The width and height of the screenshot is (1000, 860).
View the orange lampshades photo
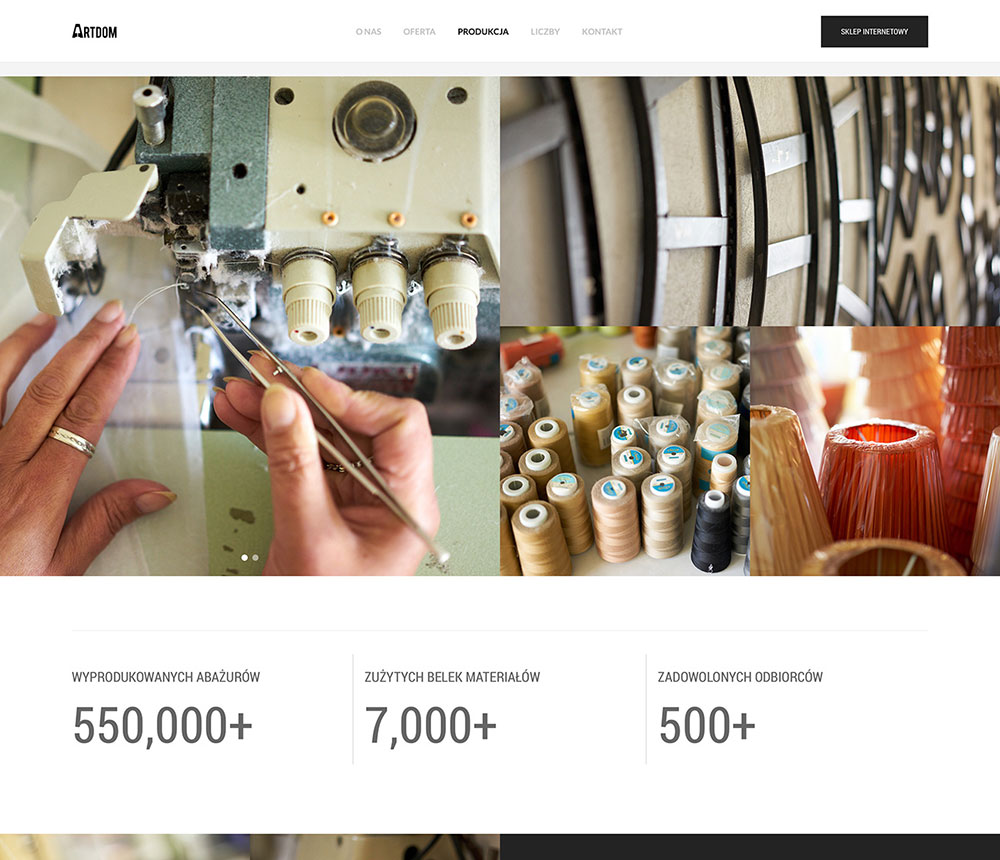875,451
